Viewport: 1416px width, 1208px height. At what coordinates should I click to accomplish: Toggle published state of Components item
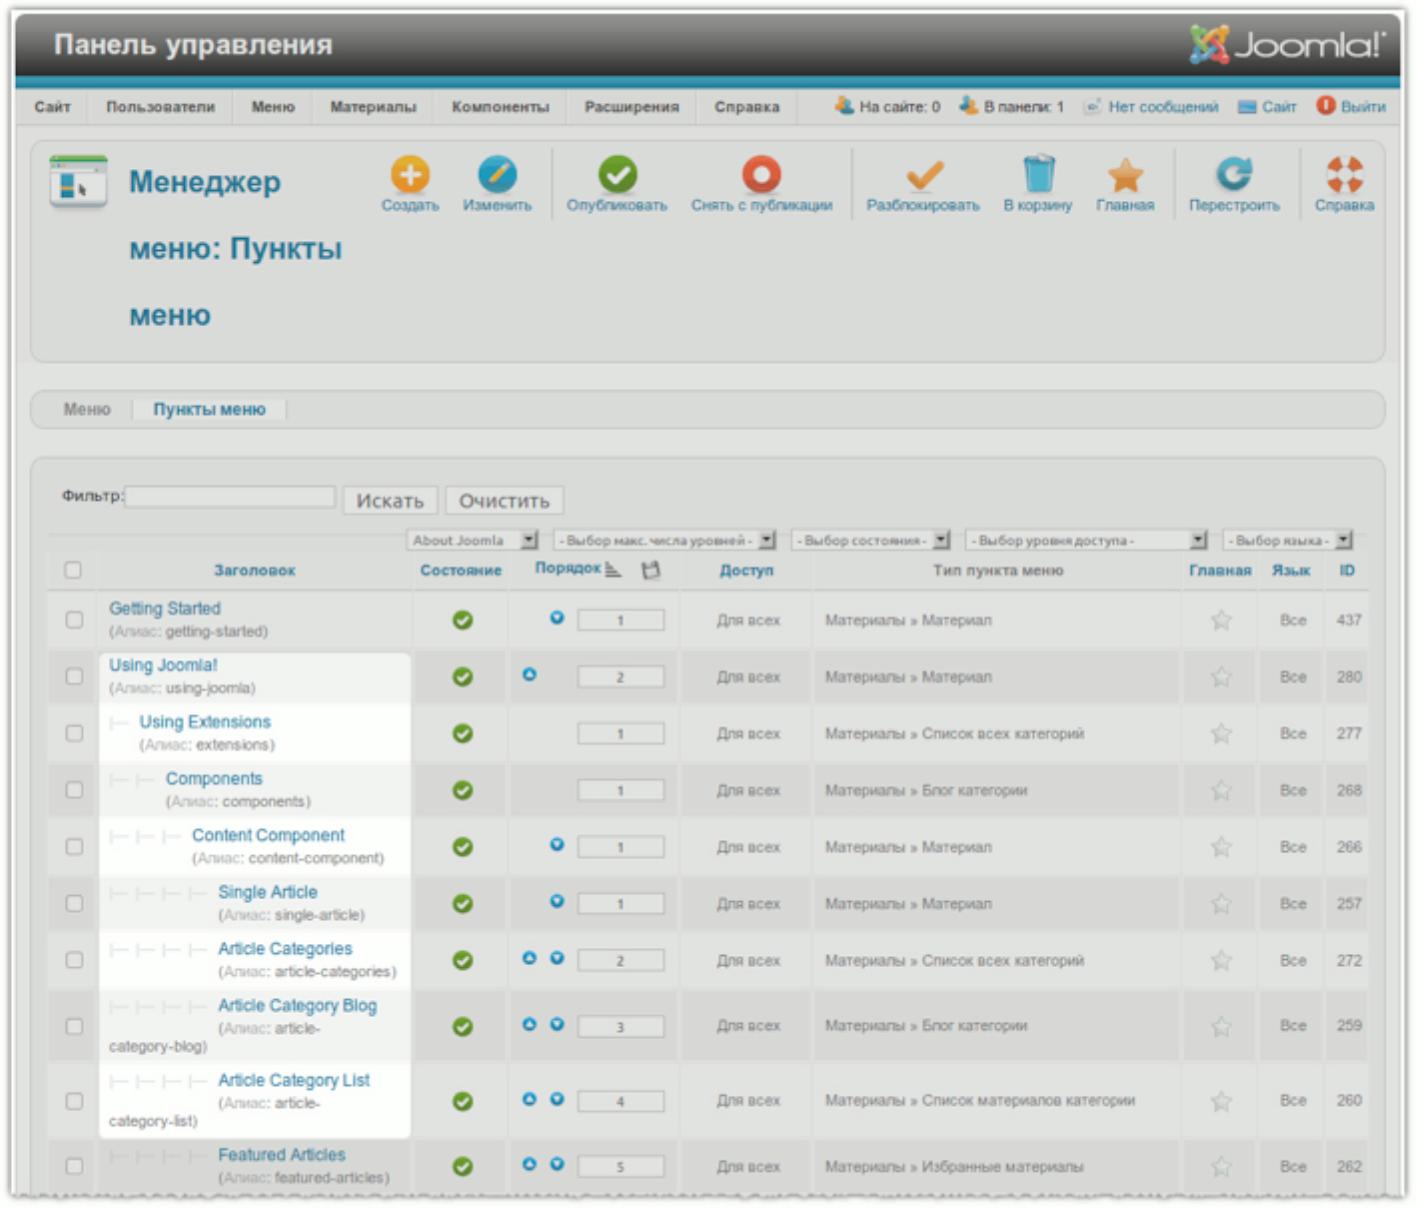coord(462,790)
